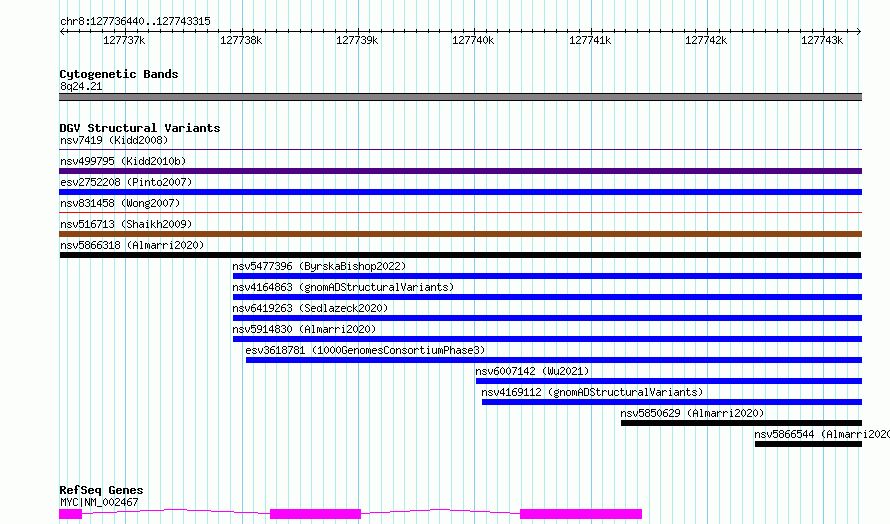
Task: Open the esv2752208 (Pinto2007) label
Action: (x=126, y=182)
